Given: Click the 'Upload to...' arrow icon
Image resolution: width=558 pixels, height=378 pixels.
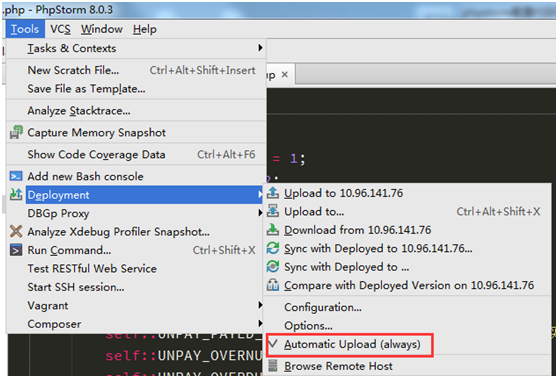Looking at the screenshot, I should point(273,211).
